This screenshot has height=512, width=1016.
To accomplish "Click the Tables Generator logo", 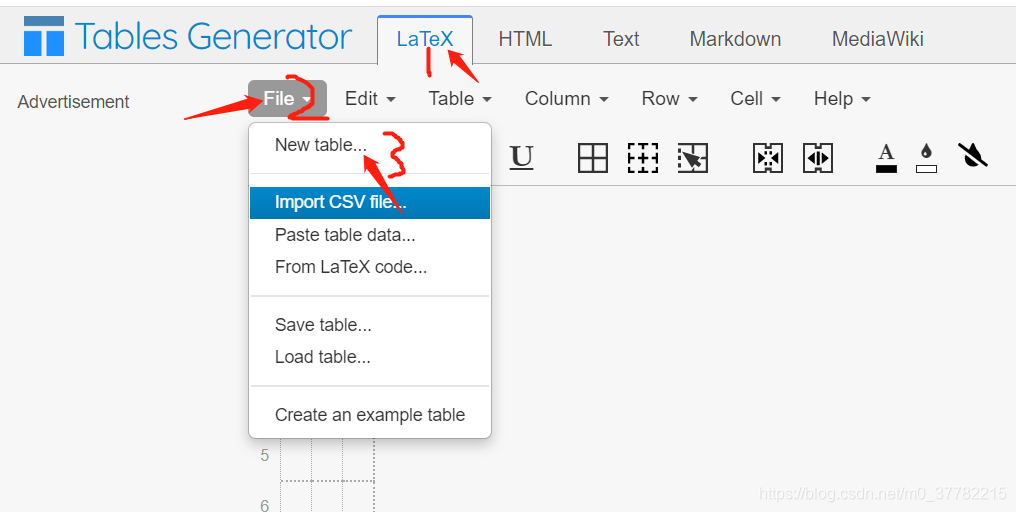I will point(188,36).
